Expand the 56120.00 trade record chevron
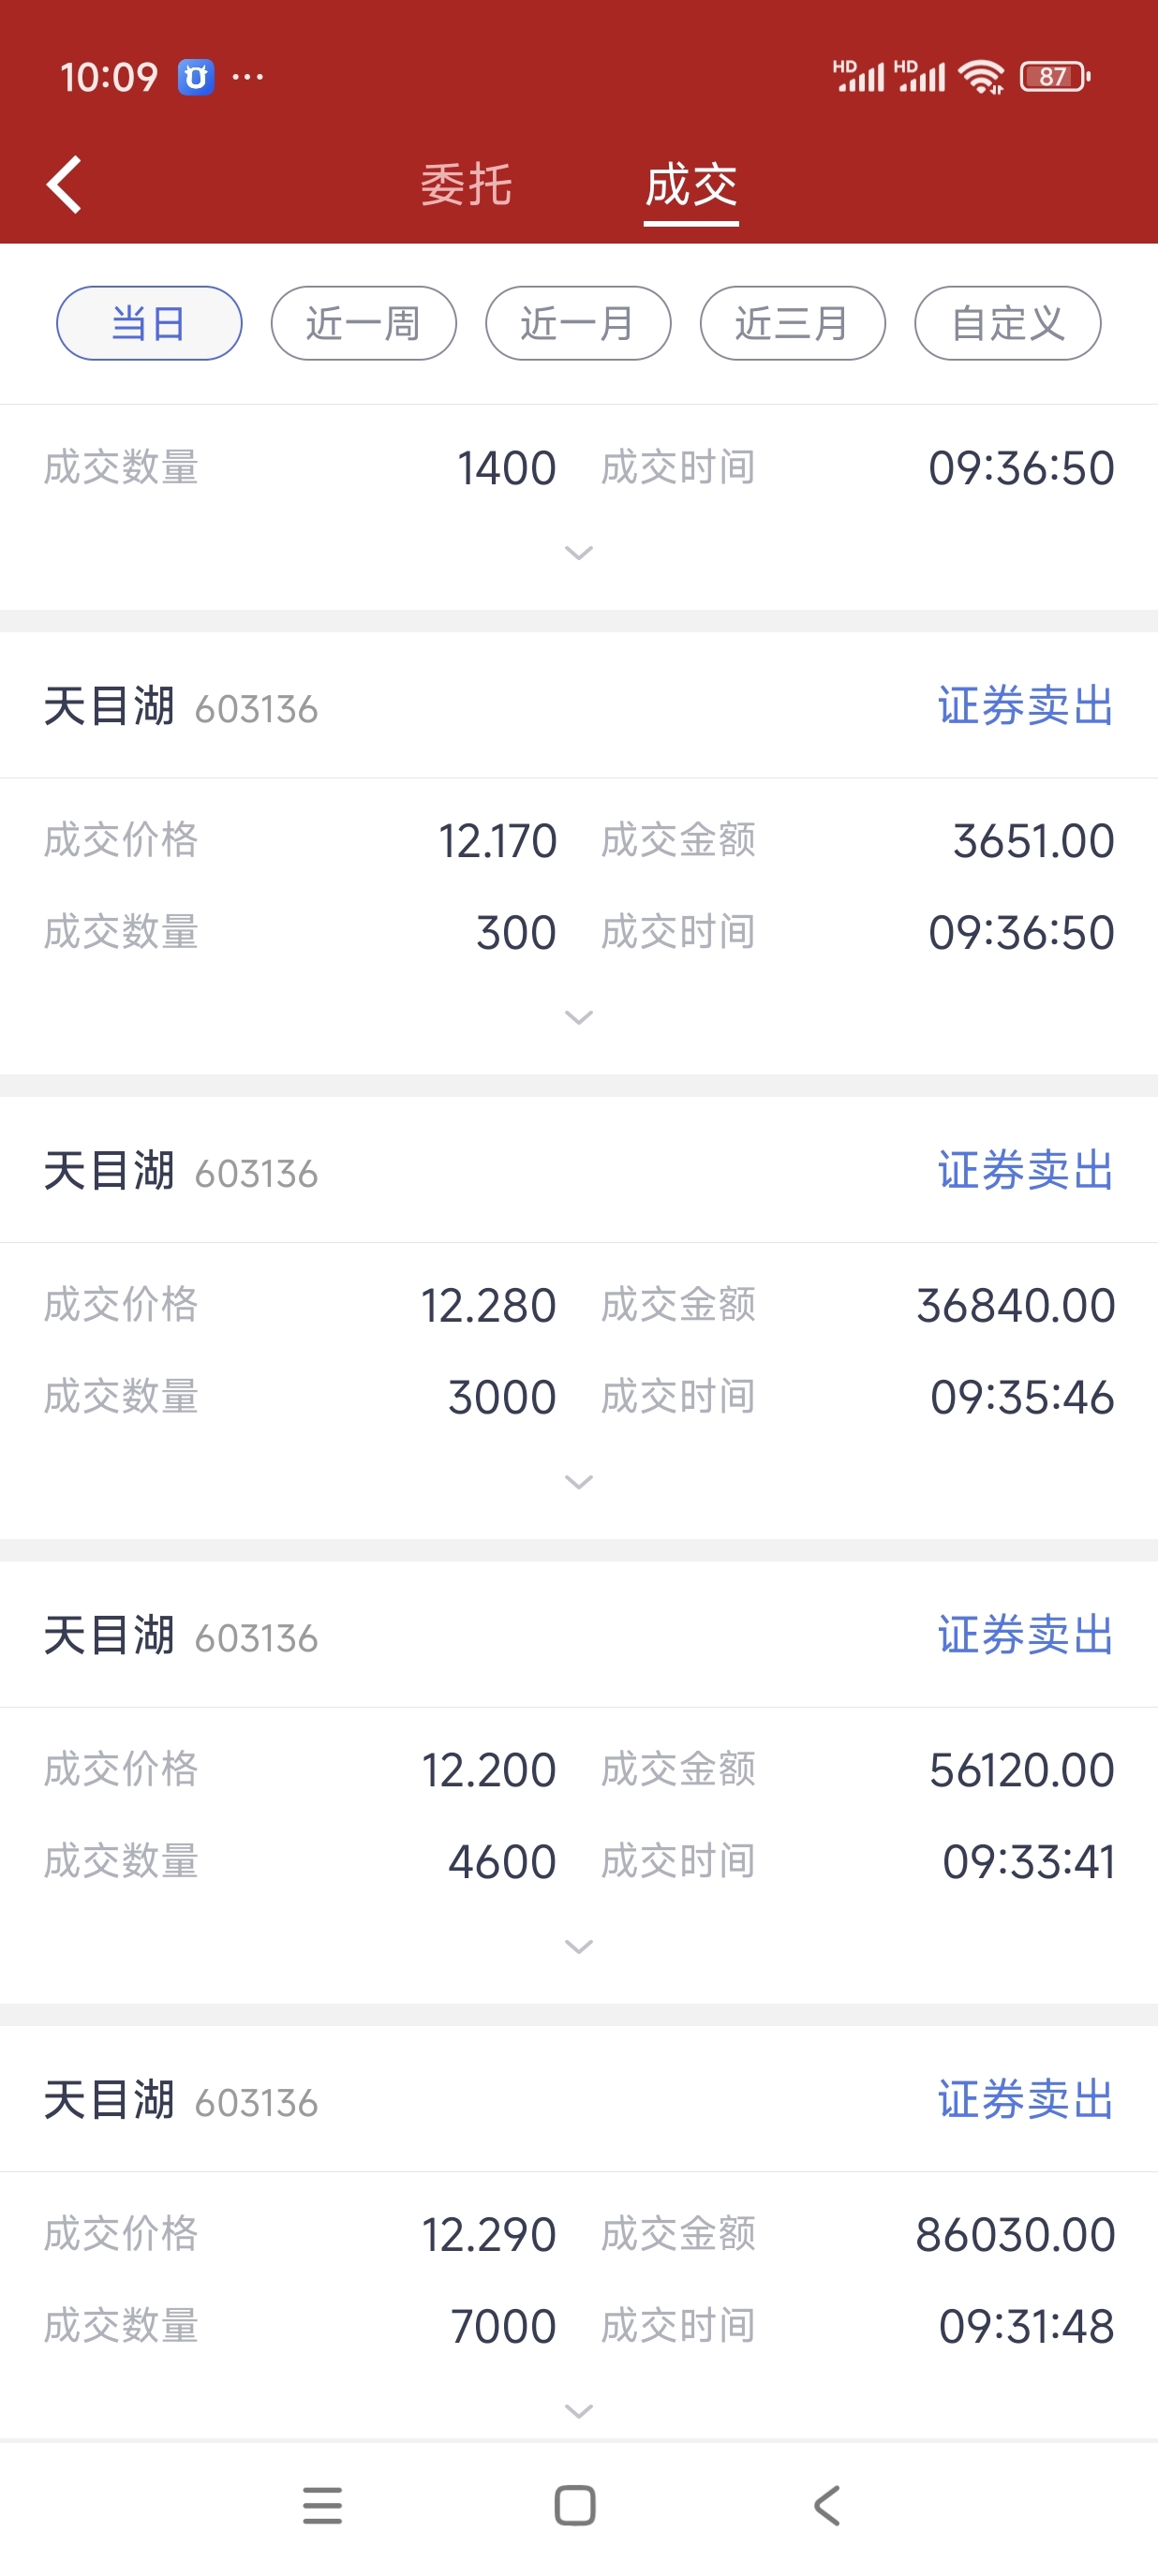This screenshot has width=1158, height=2576. [579, 1946]
